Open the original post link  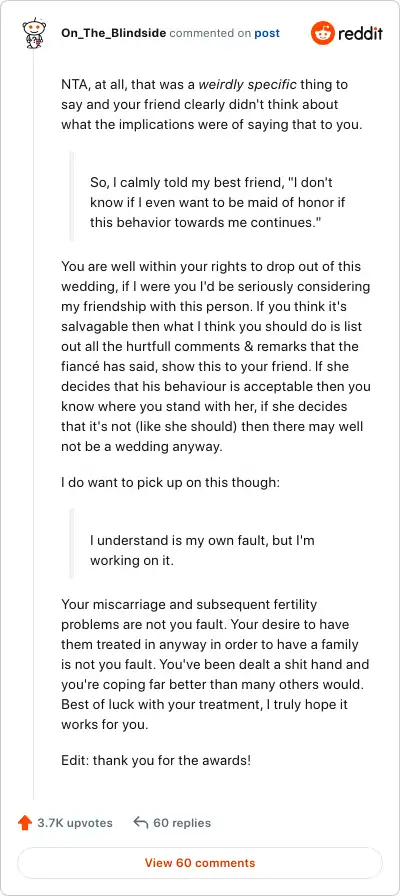pyautogui.click(x=267, y=33)
